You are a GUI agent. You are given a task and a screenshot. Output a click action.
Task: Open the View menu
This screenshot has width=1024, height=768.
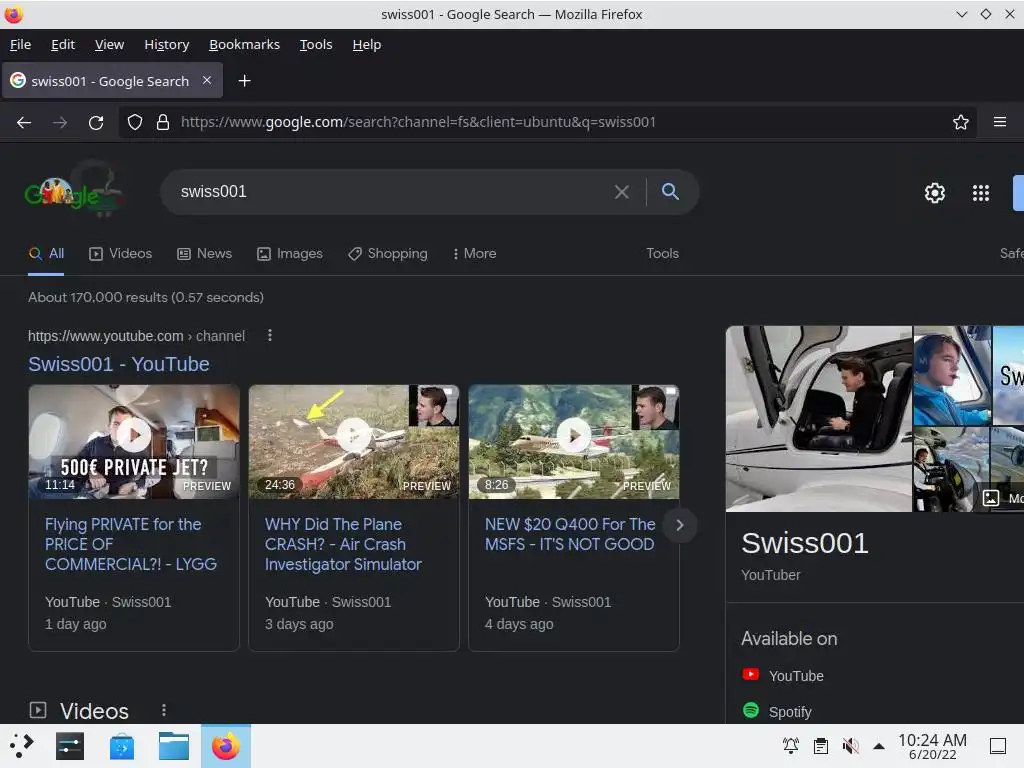[x=109, y=44]
